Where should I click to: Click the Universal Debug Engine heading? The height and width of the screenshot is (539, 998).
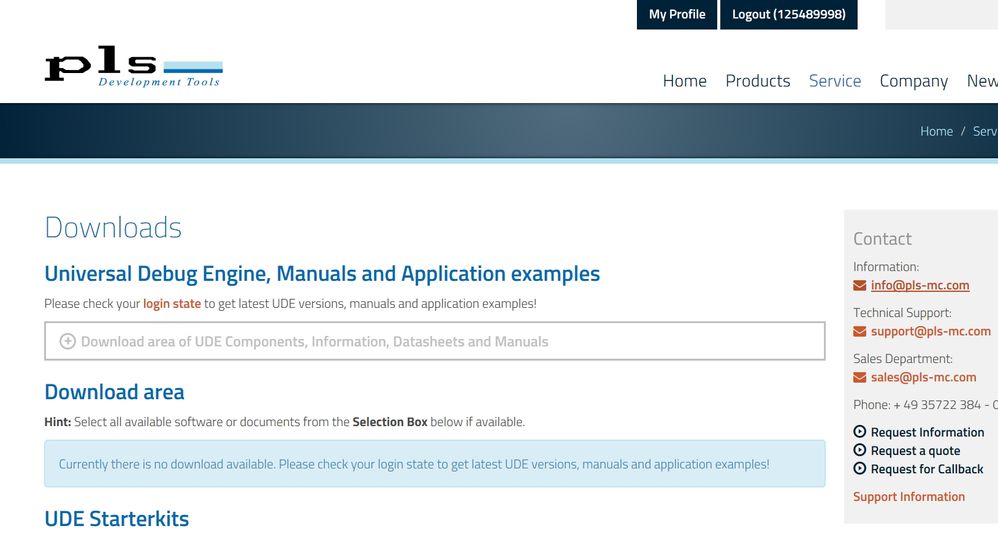322,274
